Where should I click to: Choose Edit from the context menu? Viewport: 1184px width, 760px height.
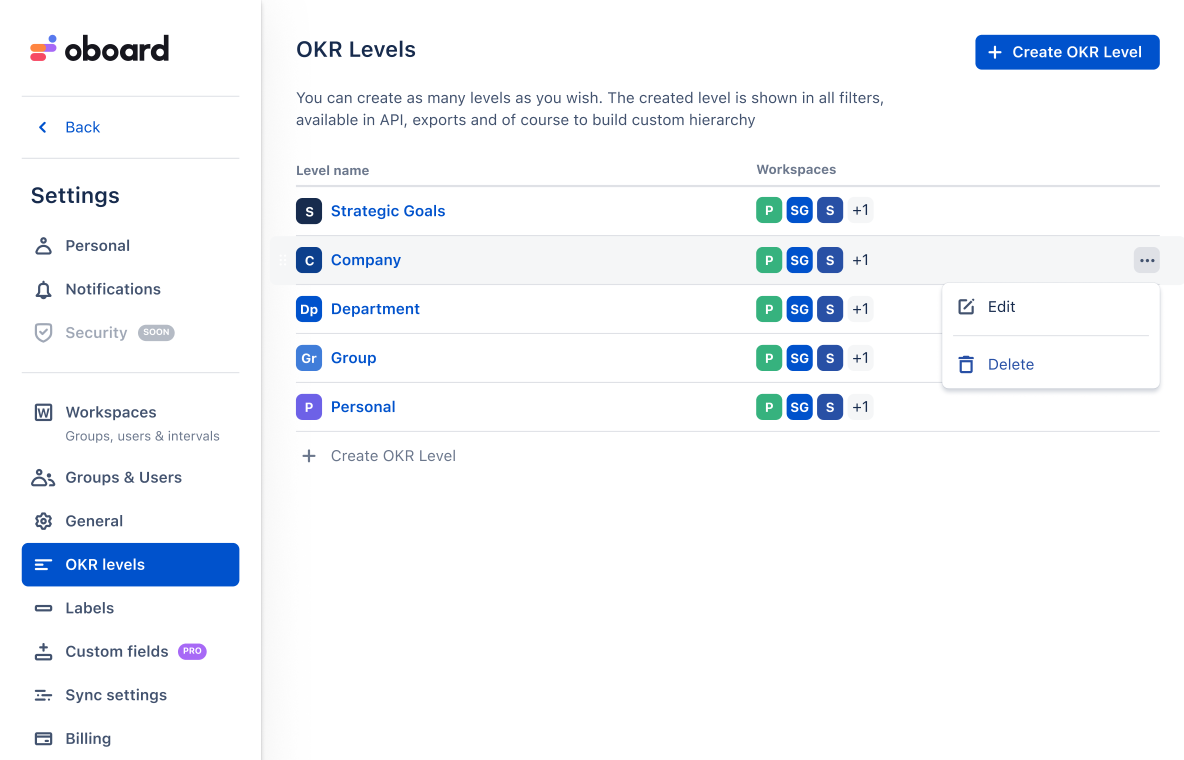click(x=1051, y=307)
